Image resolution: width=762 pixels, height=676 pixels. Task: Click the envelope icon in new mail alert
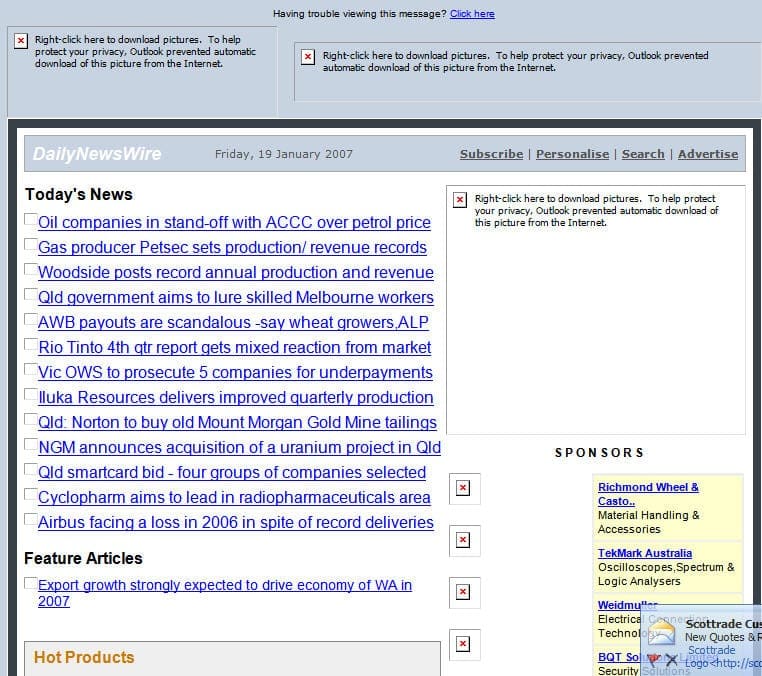click(x=661, y=633)
